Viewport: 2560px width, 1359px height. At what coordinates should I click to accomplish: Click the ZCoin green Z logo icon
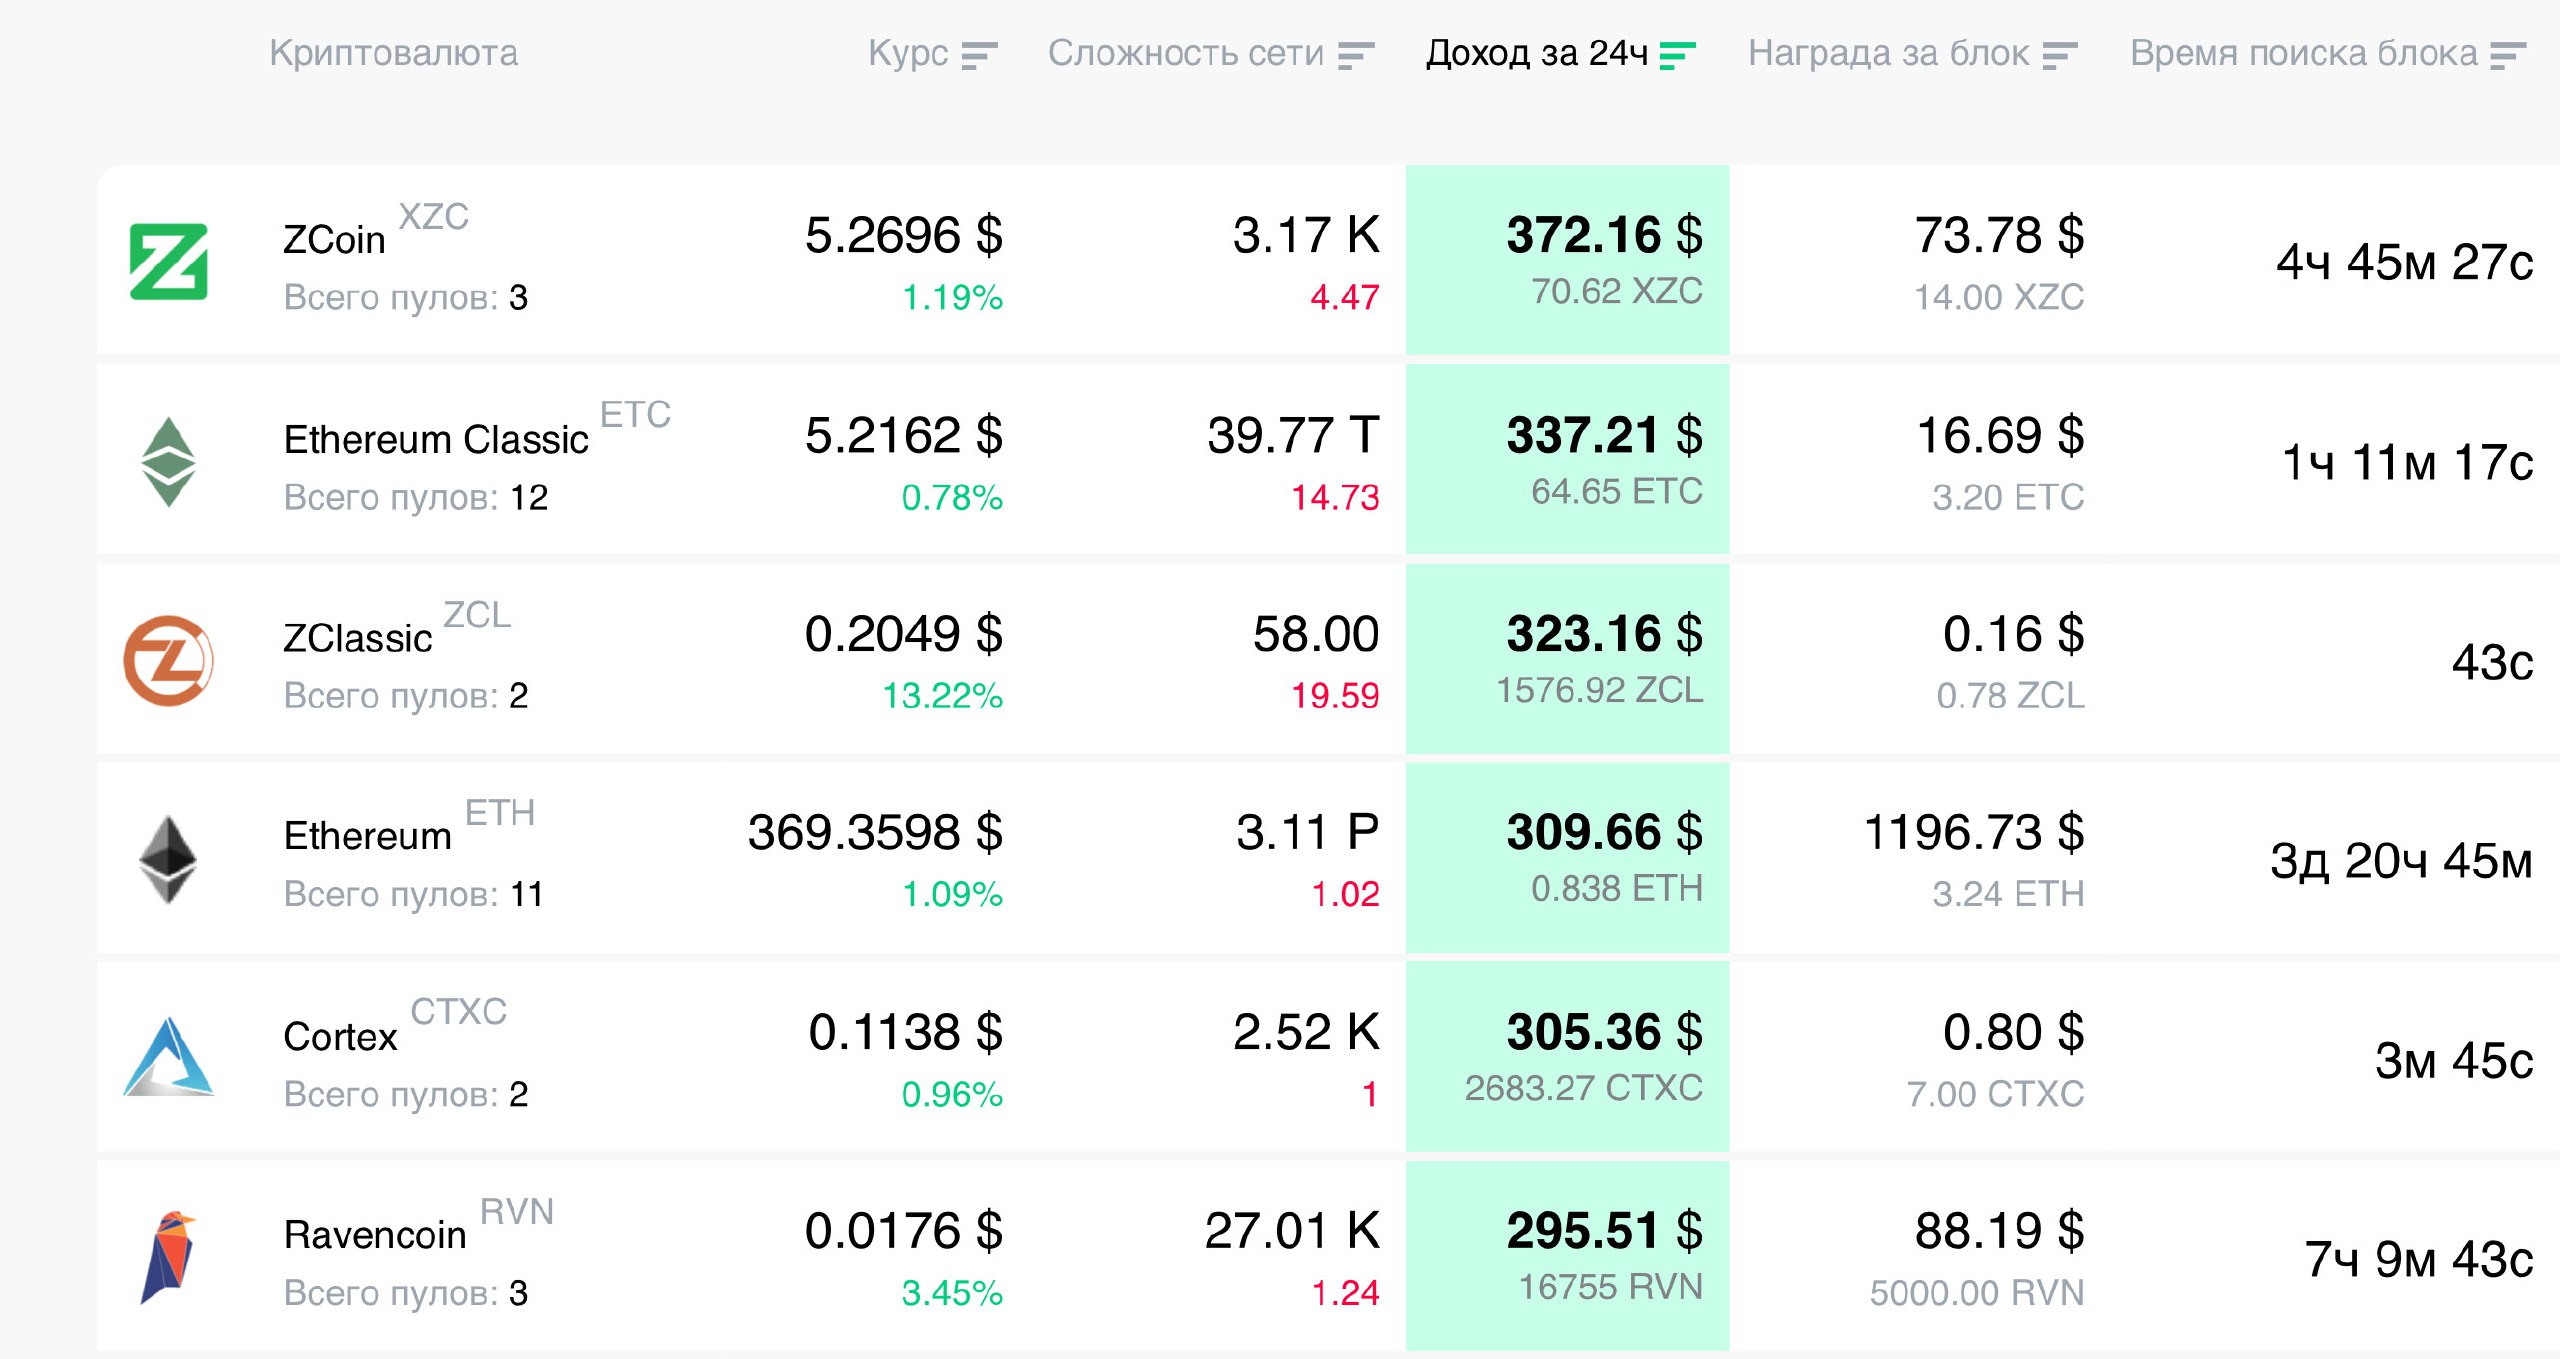(169, 261)
